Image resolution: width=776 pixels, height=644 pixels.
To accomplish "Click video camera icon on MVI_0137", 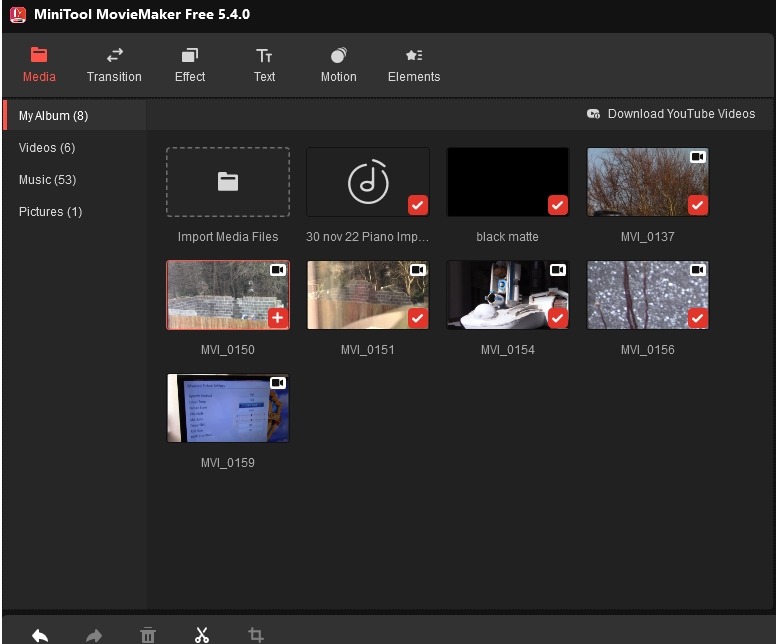I will [x=698, y=157].
